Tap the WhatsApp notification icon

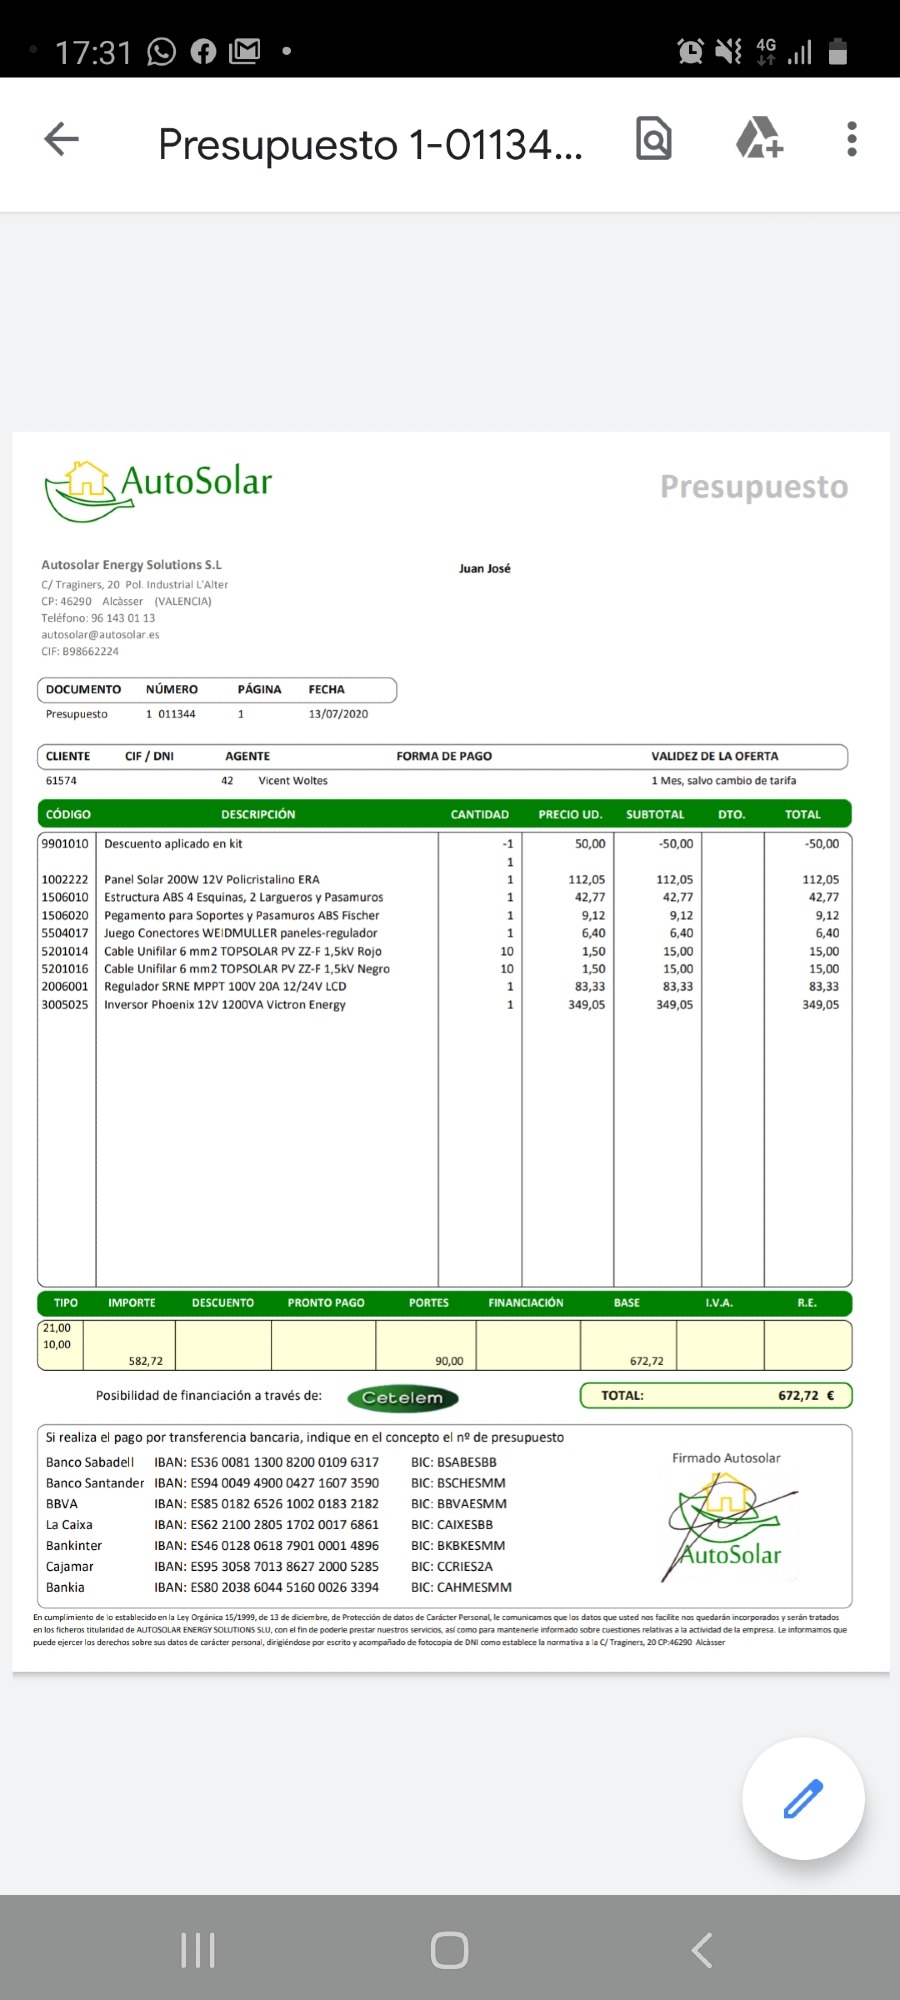161,51
